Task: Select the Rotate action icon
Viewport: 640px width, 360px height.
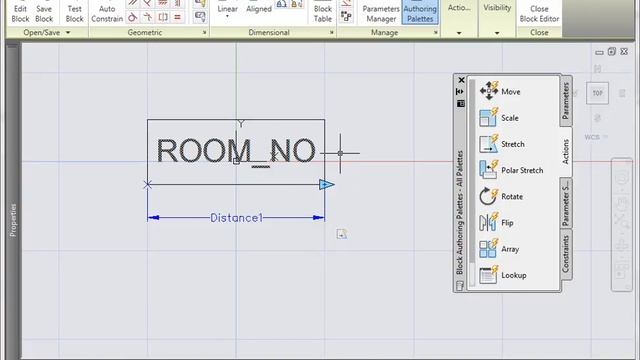Action: [x=488, y=196]
